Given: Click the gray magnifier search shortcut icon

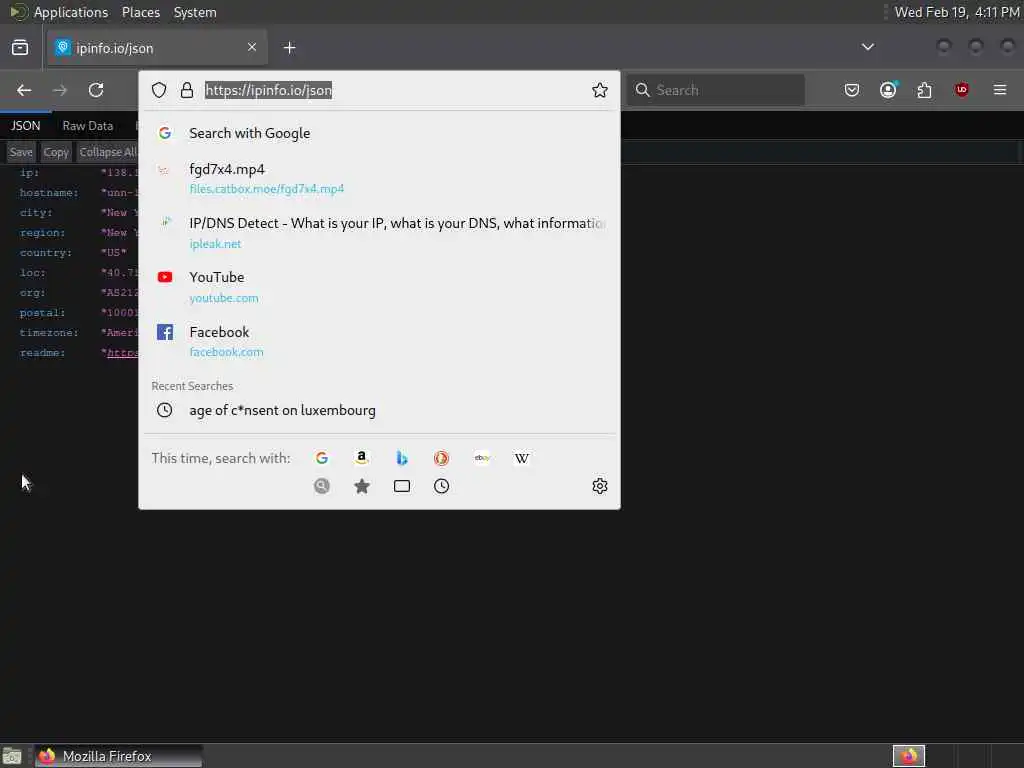Looking at the screenshot, I should pyautogui.click(x=321, y=486).
